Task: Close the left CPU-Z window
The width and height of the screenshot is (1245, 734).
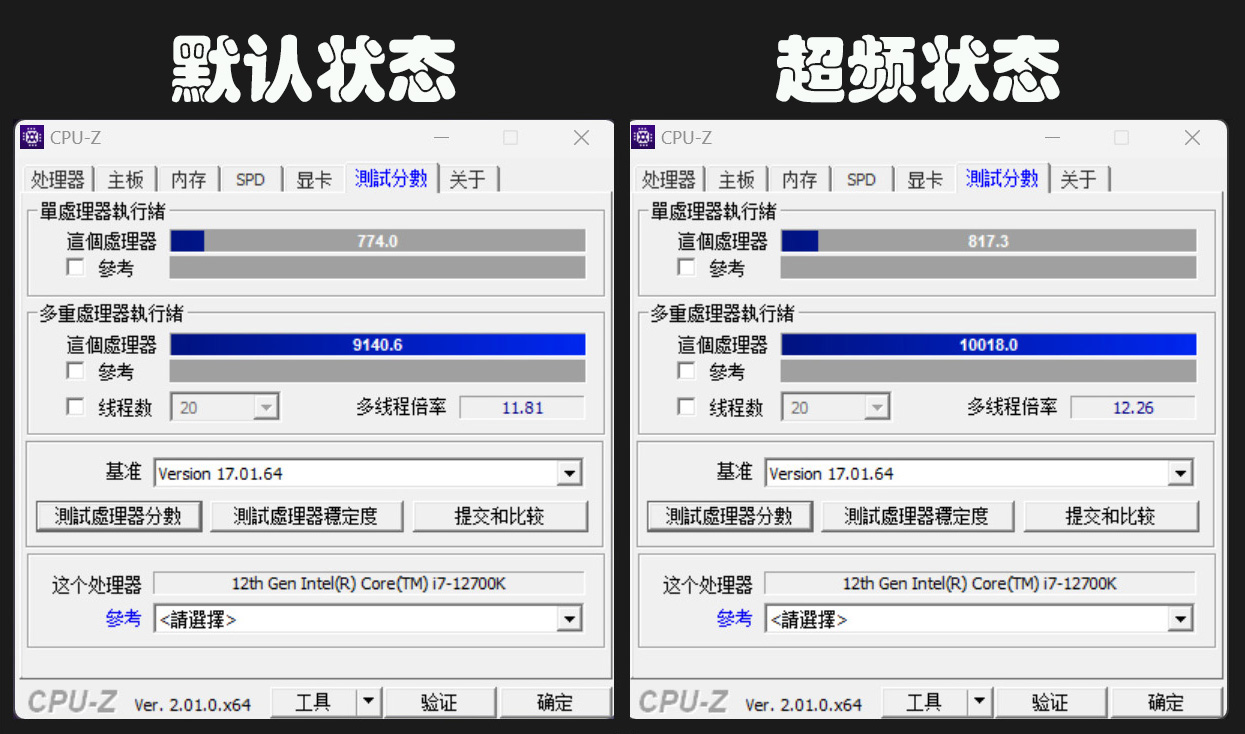Action: pyautogui.click(x=581, y=138)
